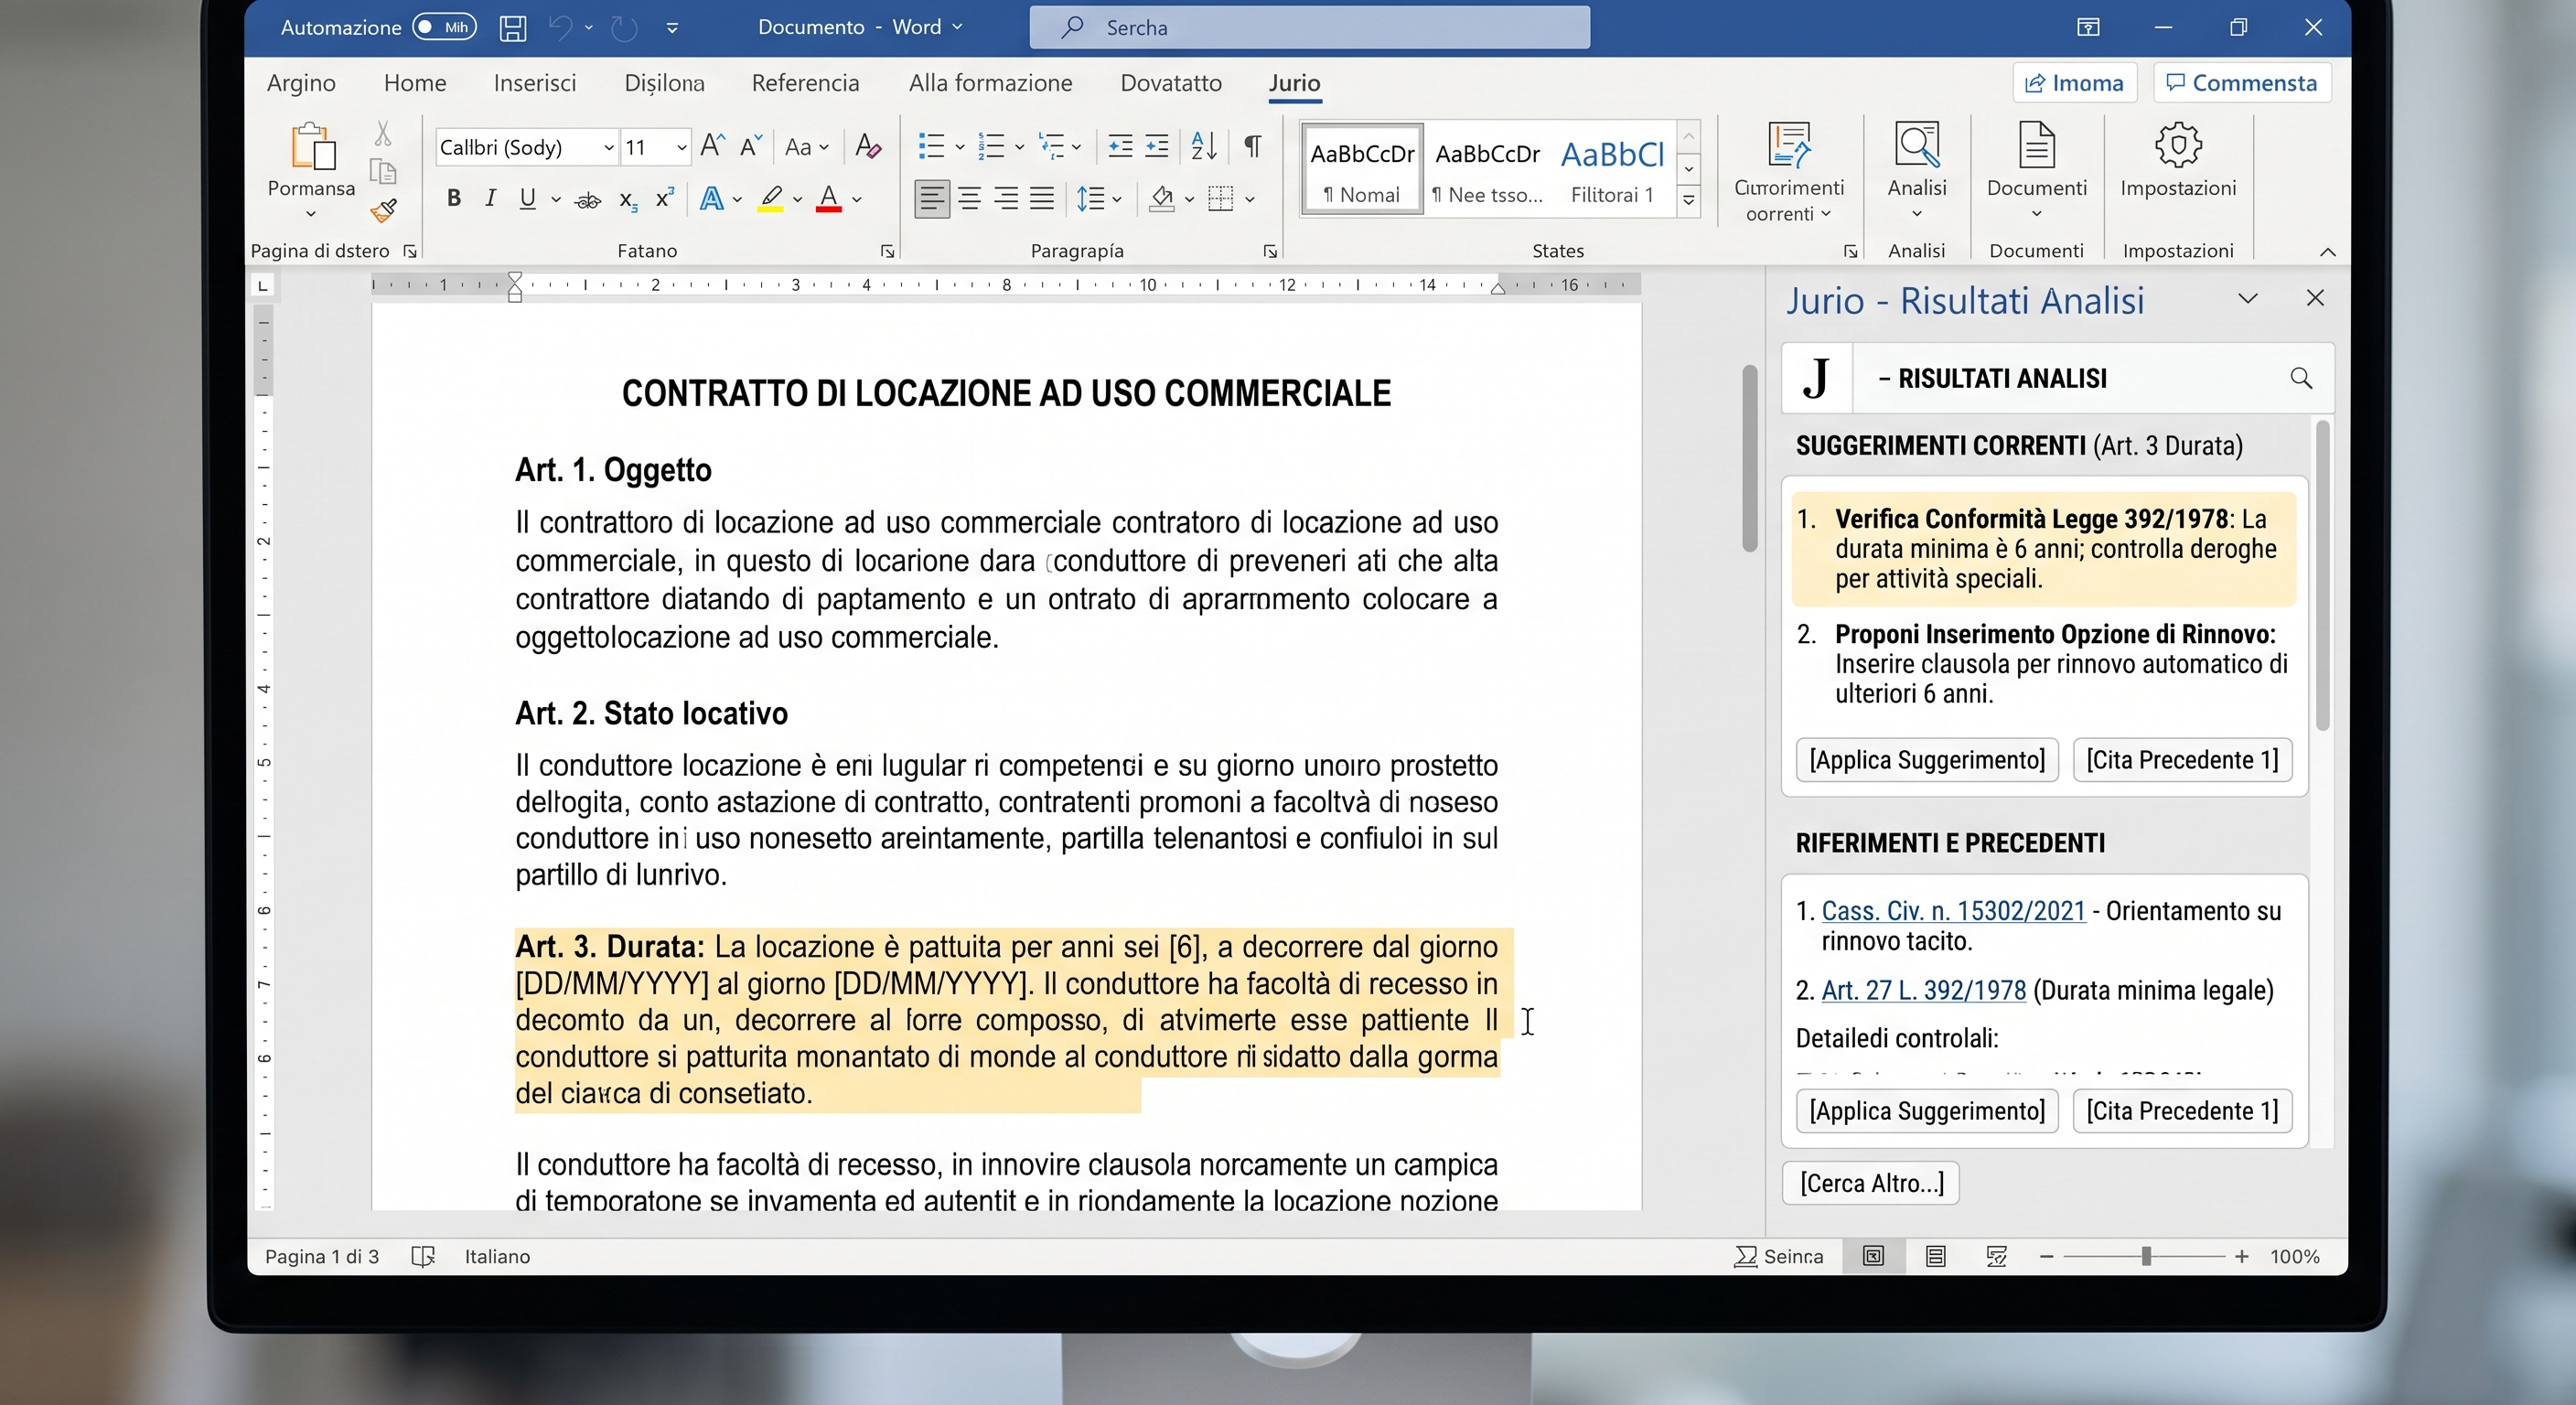Open the Argino tab
This screenshot has width=2576, height=1405.
(x=301, y=83)
